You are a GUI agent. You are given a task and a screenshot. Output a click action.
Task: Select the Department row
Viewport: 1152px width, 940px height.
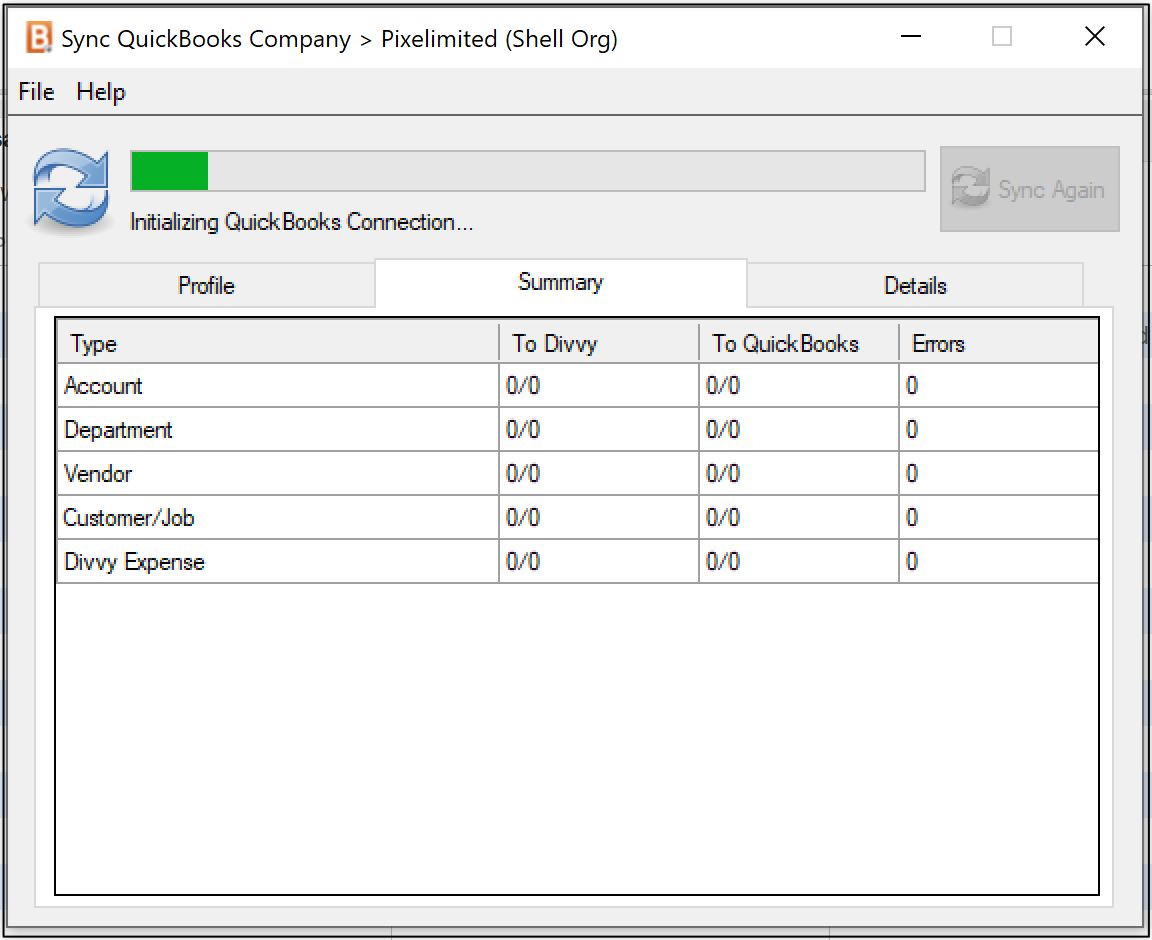118,430
